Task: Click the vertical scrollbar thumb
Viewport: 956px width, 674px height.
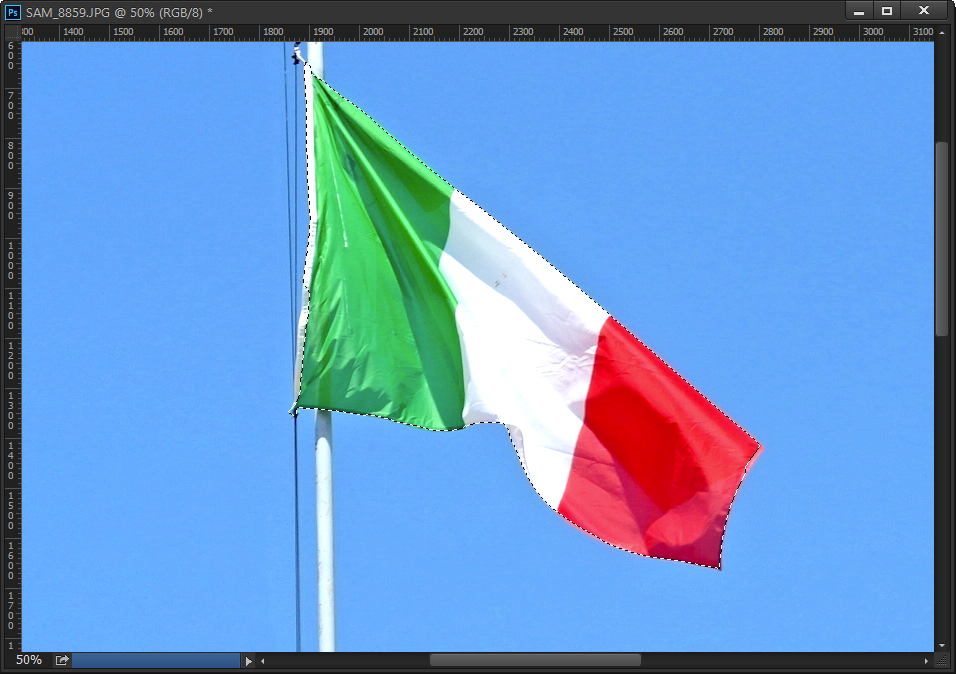Action: point(941,238)
